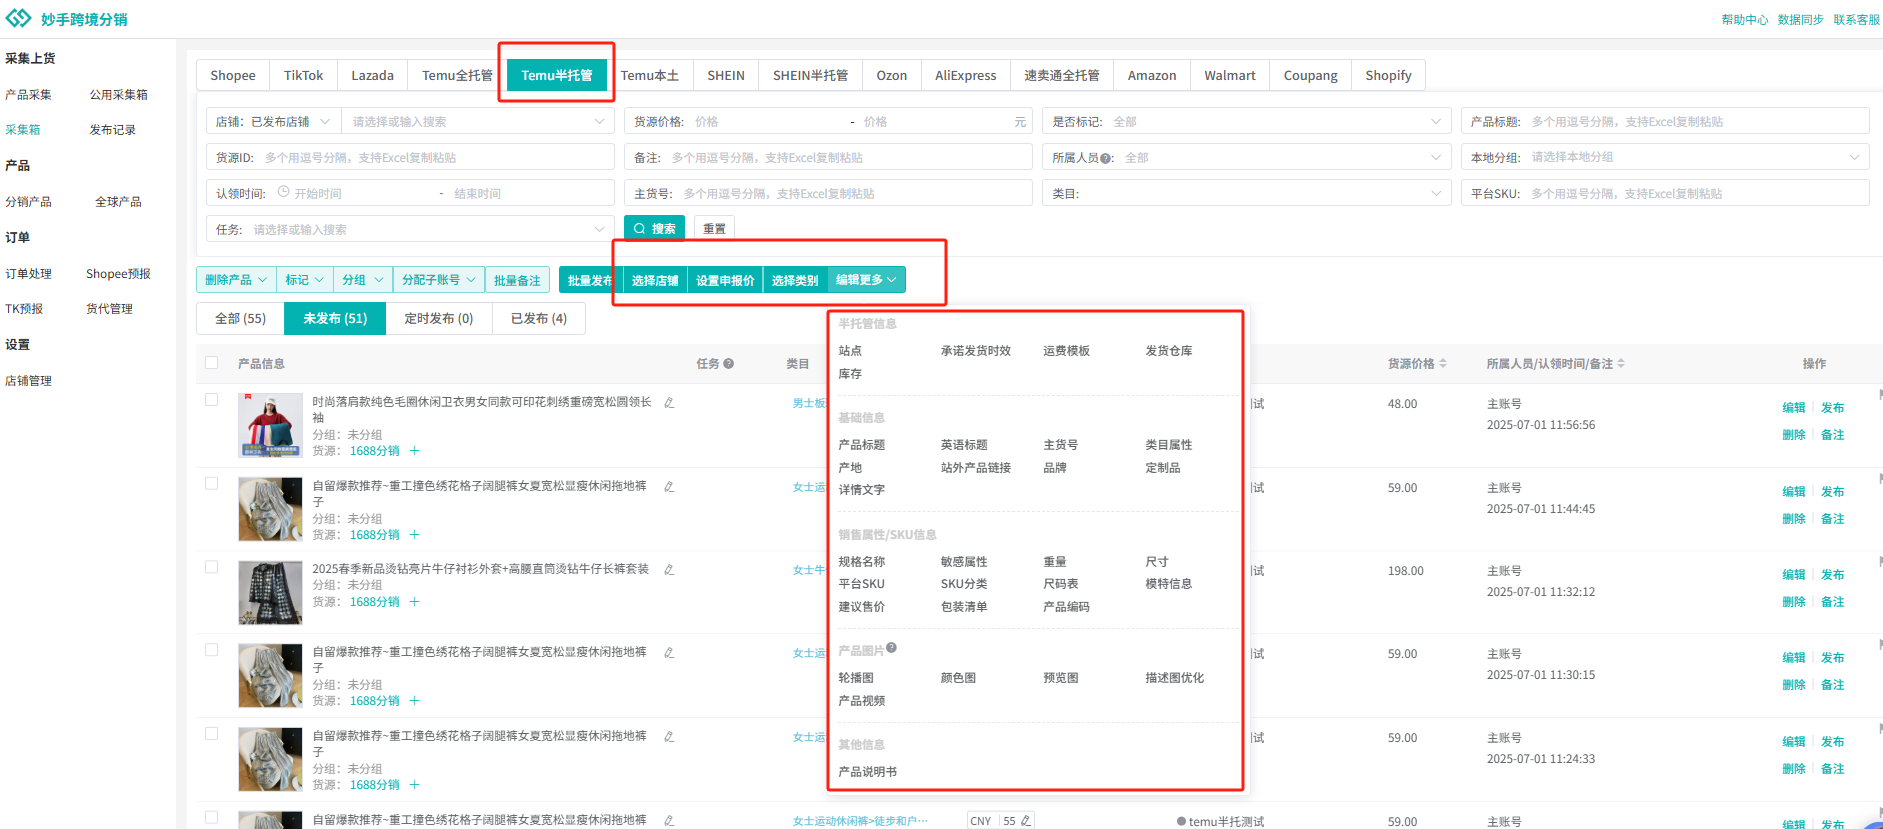Click the 批量发布 button
This screenshot has height=829, width=1883.
(590, 280)
